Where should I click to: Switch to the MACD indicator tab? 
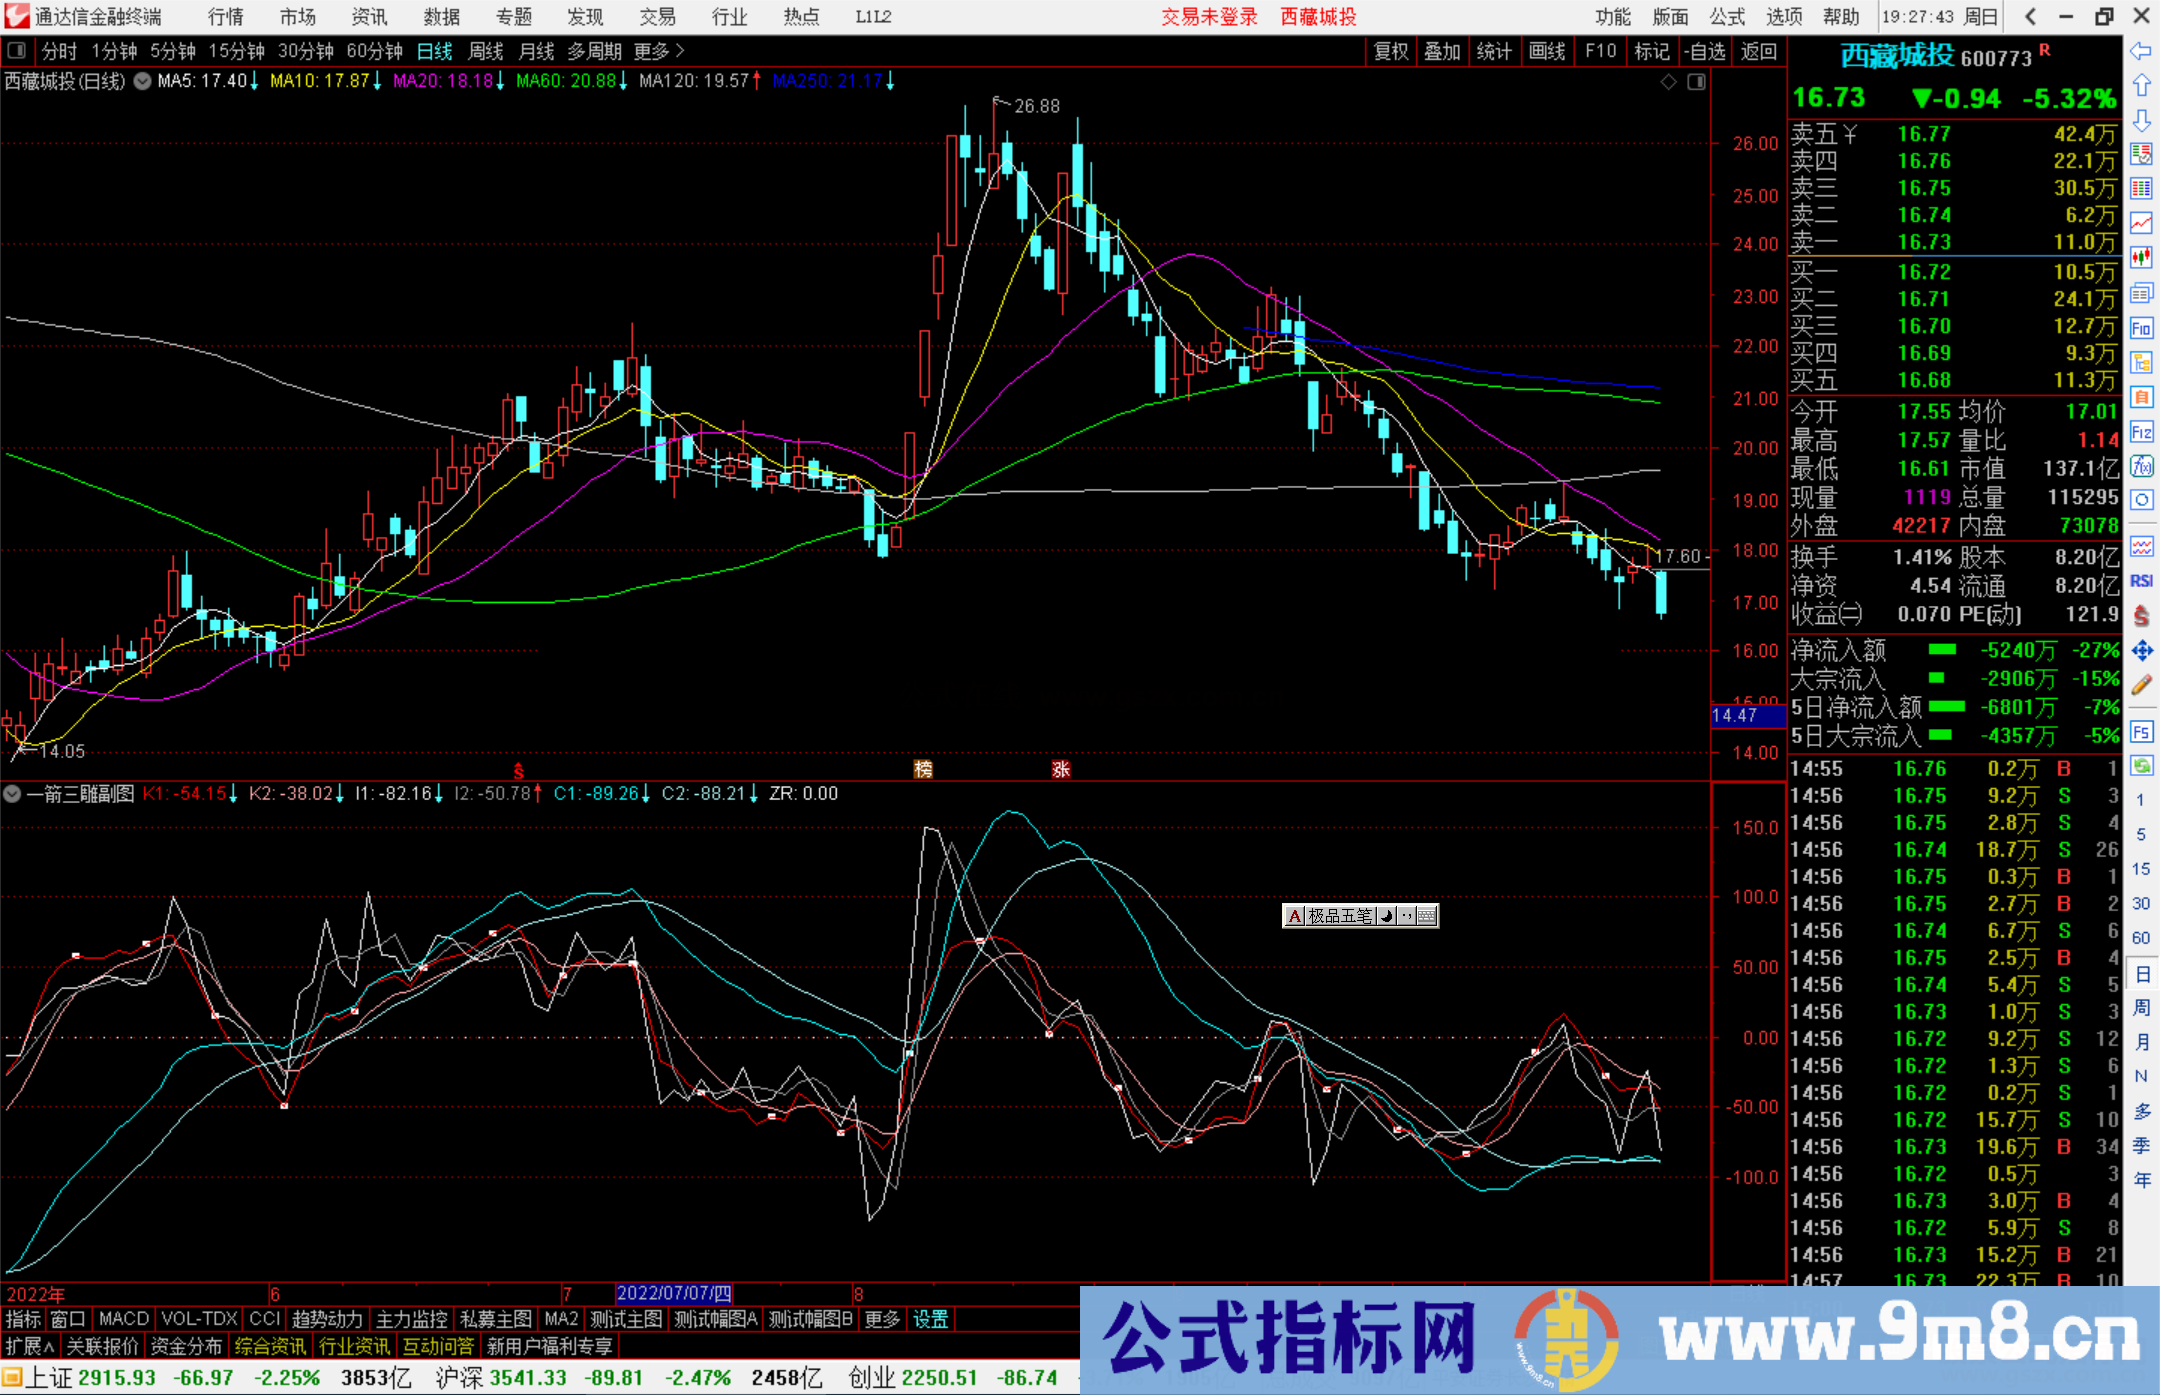(124, 1319)
